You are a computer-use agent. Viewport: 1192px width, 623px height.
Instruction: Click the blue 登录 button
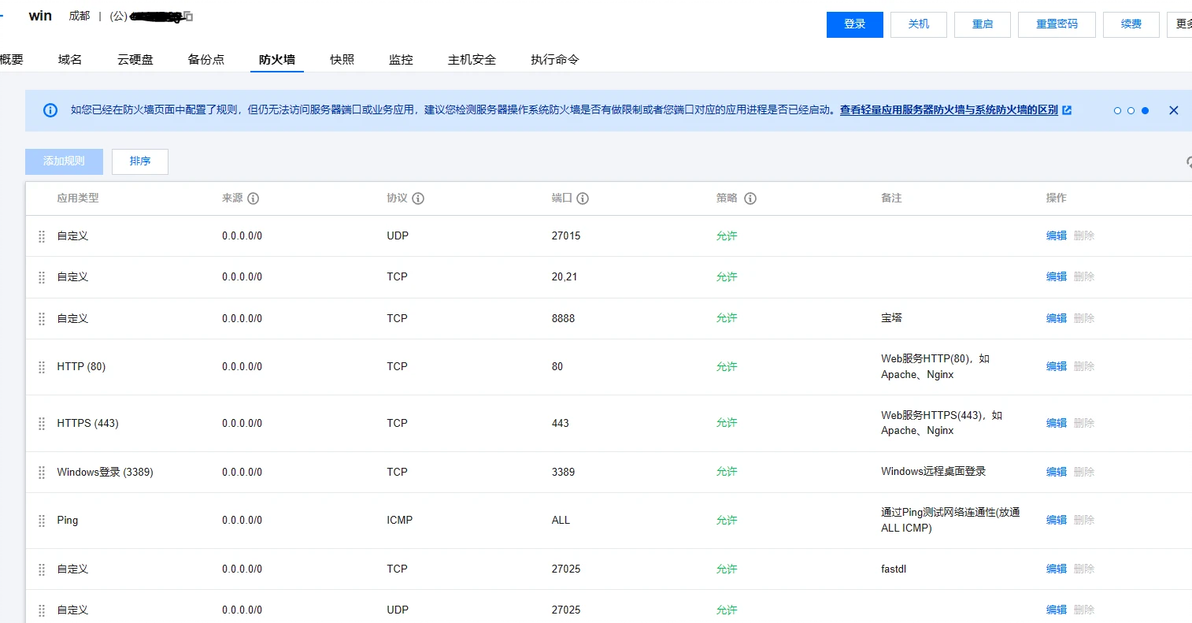pyautogui.click(x=854, y=24)
